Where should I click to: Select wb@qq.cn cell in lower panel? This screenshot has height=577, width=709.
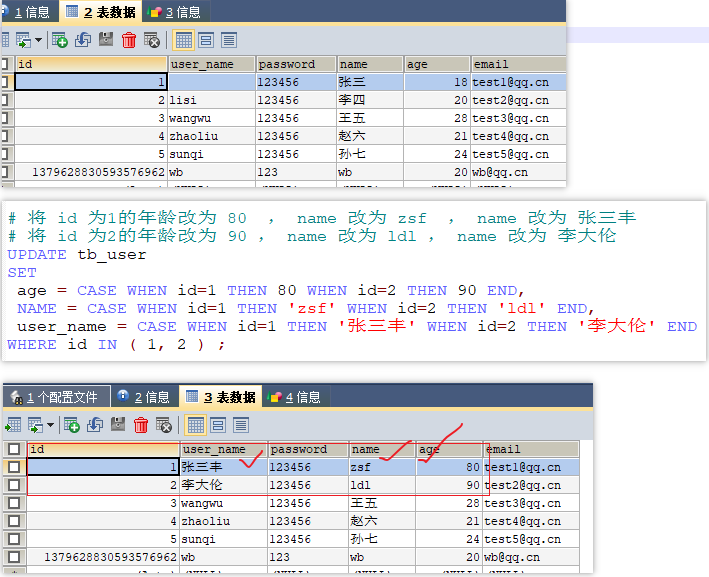pyautogui.click(x=531, y=557)
